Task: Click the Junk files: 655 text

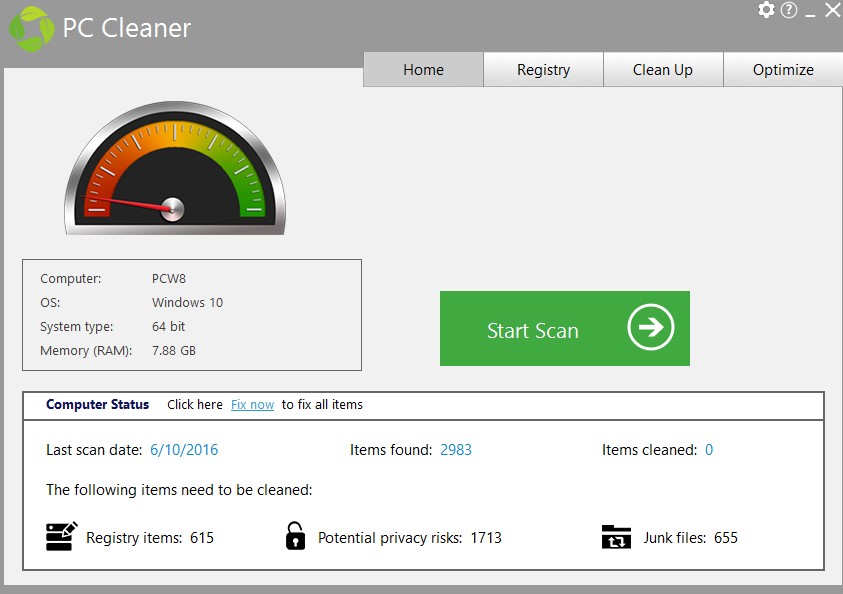Action: click(690, 538)
